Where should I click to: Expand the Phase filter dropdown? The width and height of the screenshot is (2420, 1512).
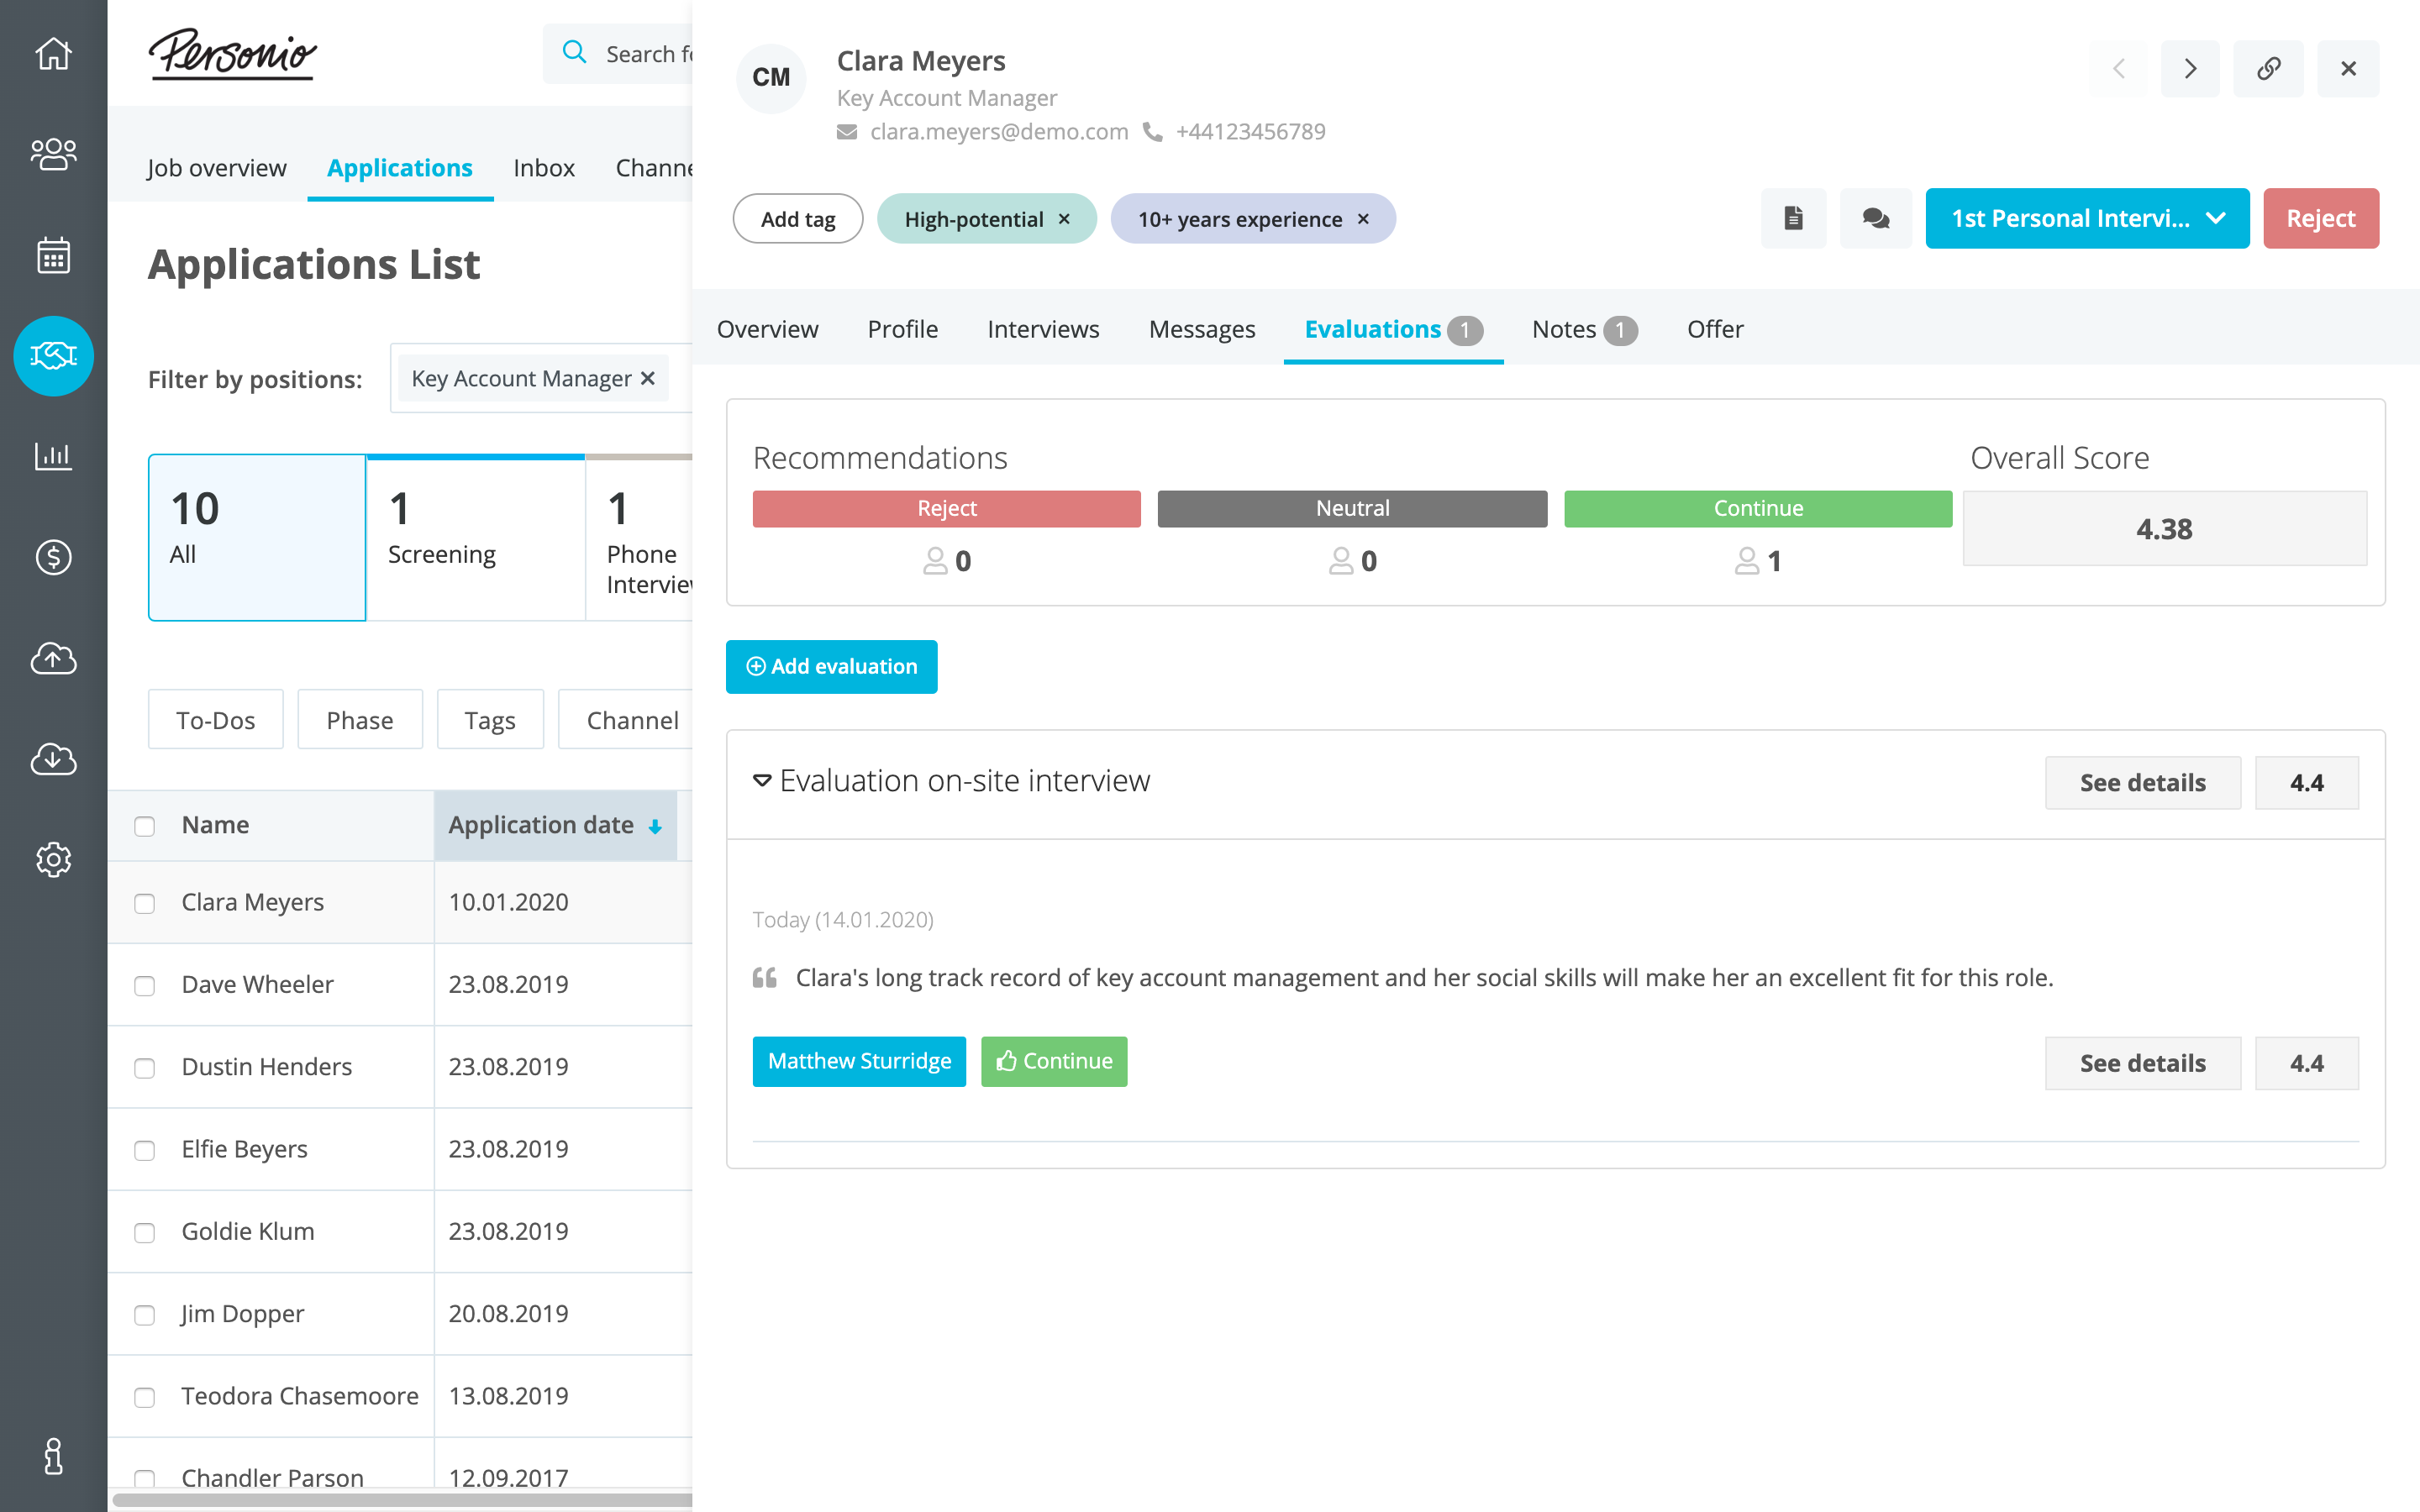click(359, 720)
